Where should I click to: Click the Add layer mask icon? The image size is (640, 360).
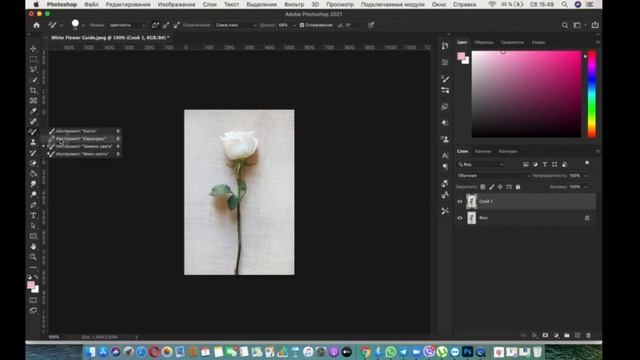[x=545, y=335]
